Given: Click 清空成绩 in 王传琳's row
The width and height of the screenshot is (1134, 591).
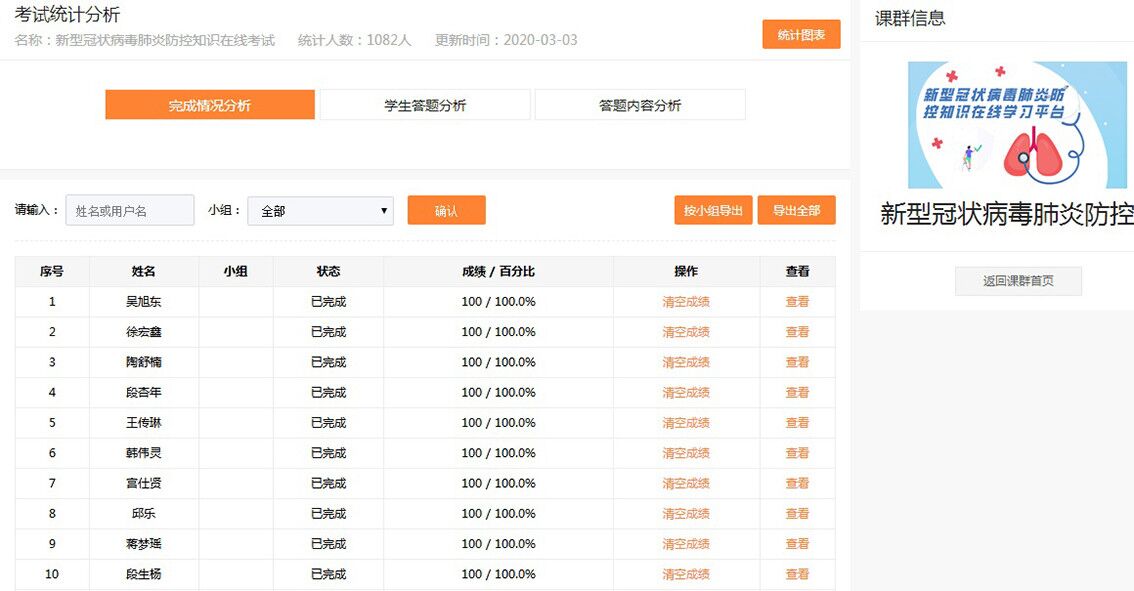Looking at the screenshot, I should point(686,423).
